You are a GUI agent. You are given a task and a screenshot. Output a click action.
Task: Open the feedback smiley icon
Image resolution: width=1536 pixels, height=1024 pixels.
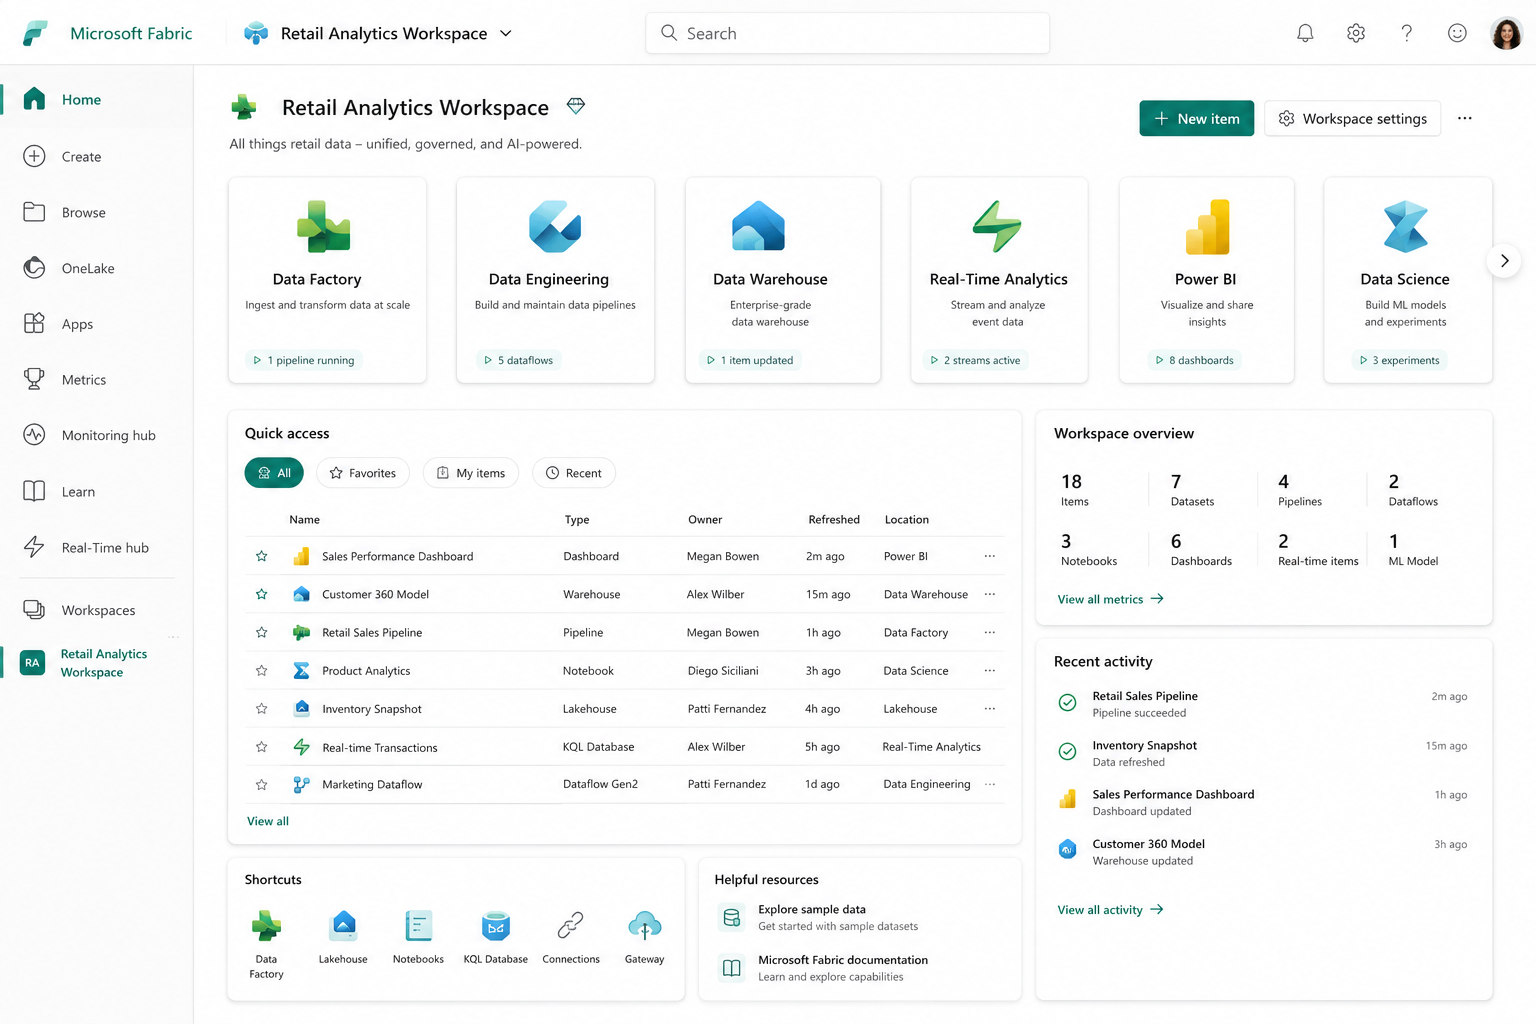click(x=1457, y=33)
